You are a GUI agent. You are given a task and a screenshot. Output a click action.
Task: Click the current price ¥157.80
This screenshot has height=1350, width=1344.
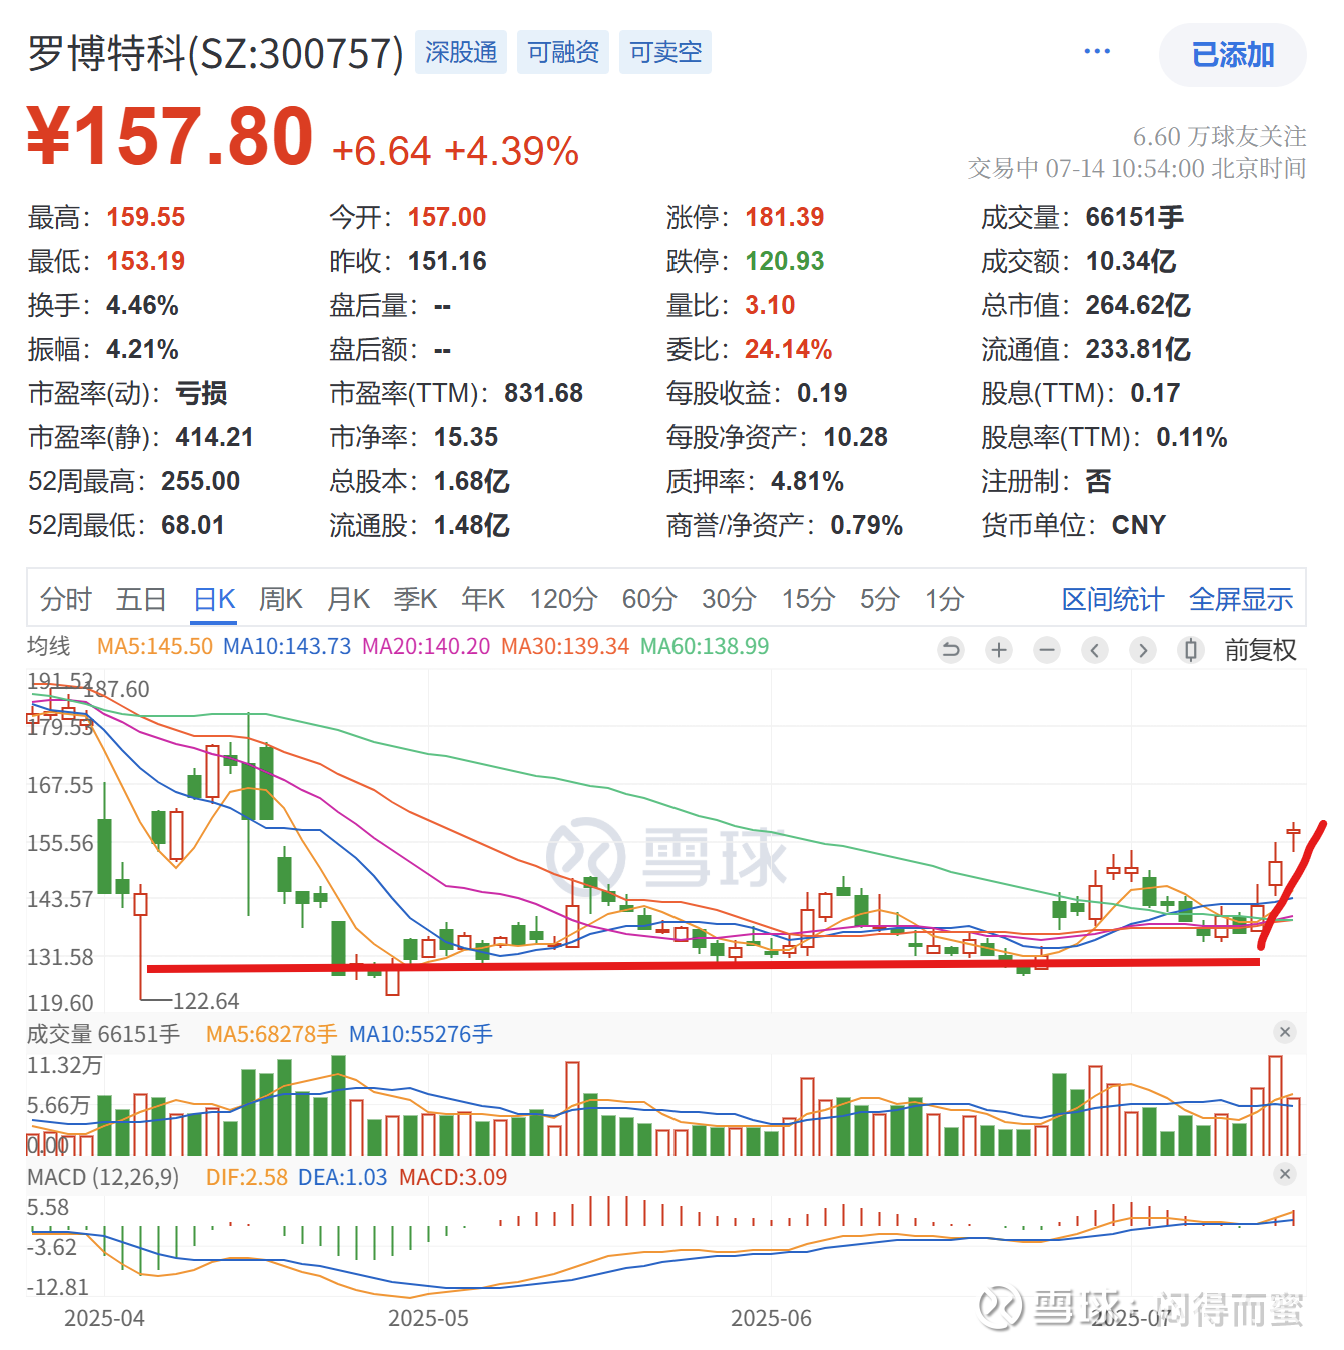coord(170,138)
